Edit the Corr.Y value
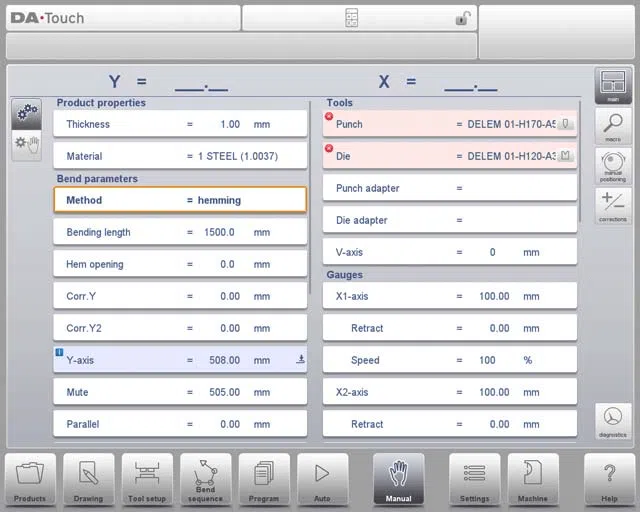The height and width of the screenshot is (512, 640). (x=180, y=296)
